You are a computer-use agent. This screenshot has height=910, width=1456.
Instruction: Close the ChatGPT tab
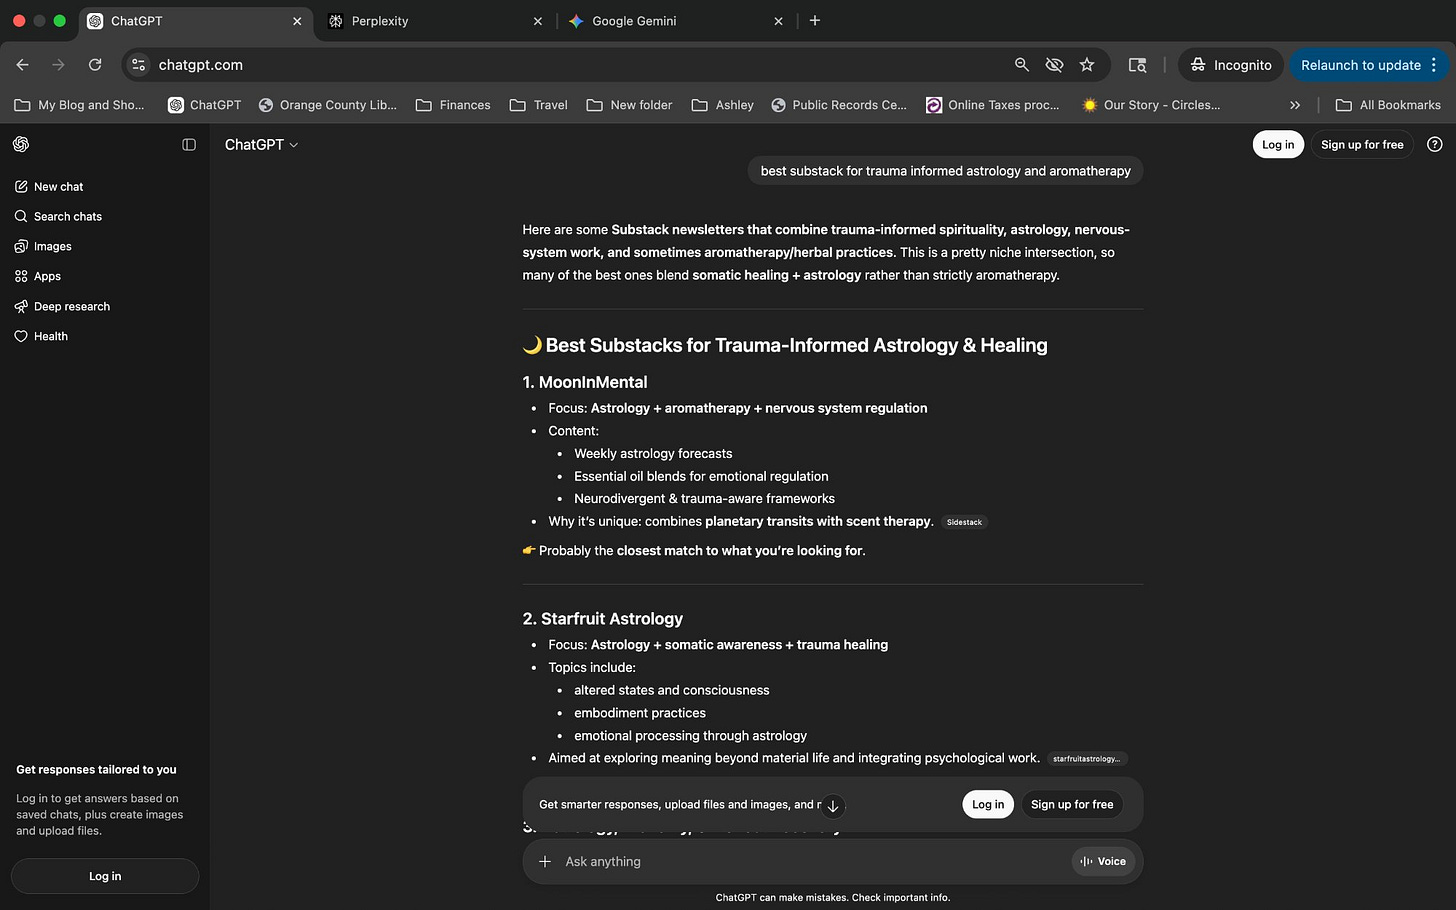pos(297,21)
